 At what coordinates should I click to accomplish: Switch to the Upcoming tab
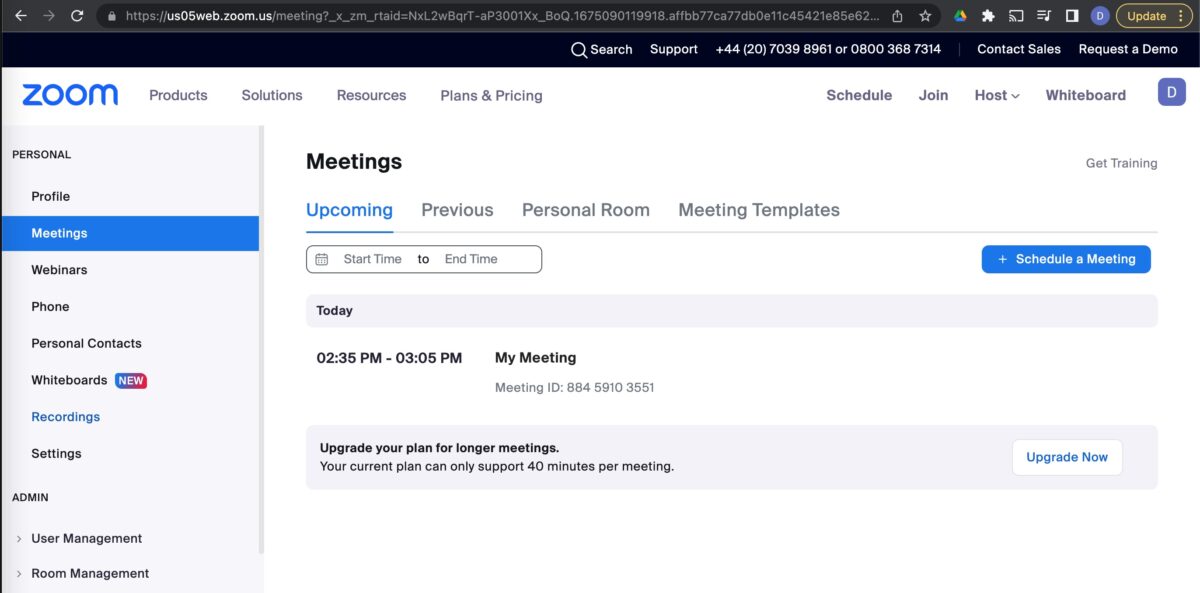(349, 210)
